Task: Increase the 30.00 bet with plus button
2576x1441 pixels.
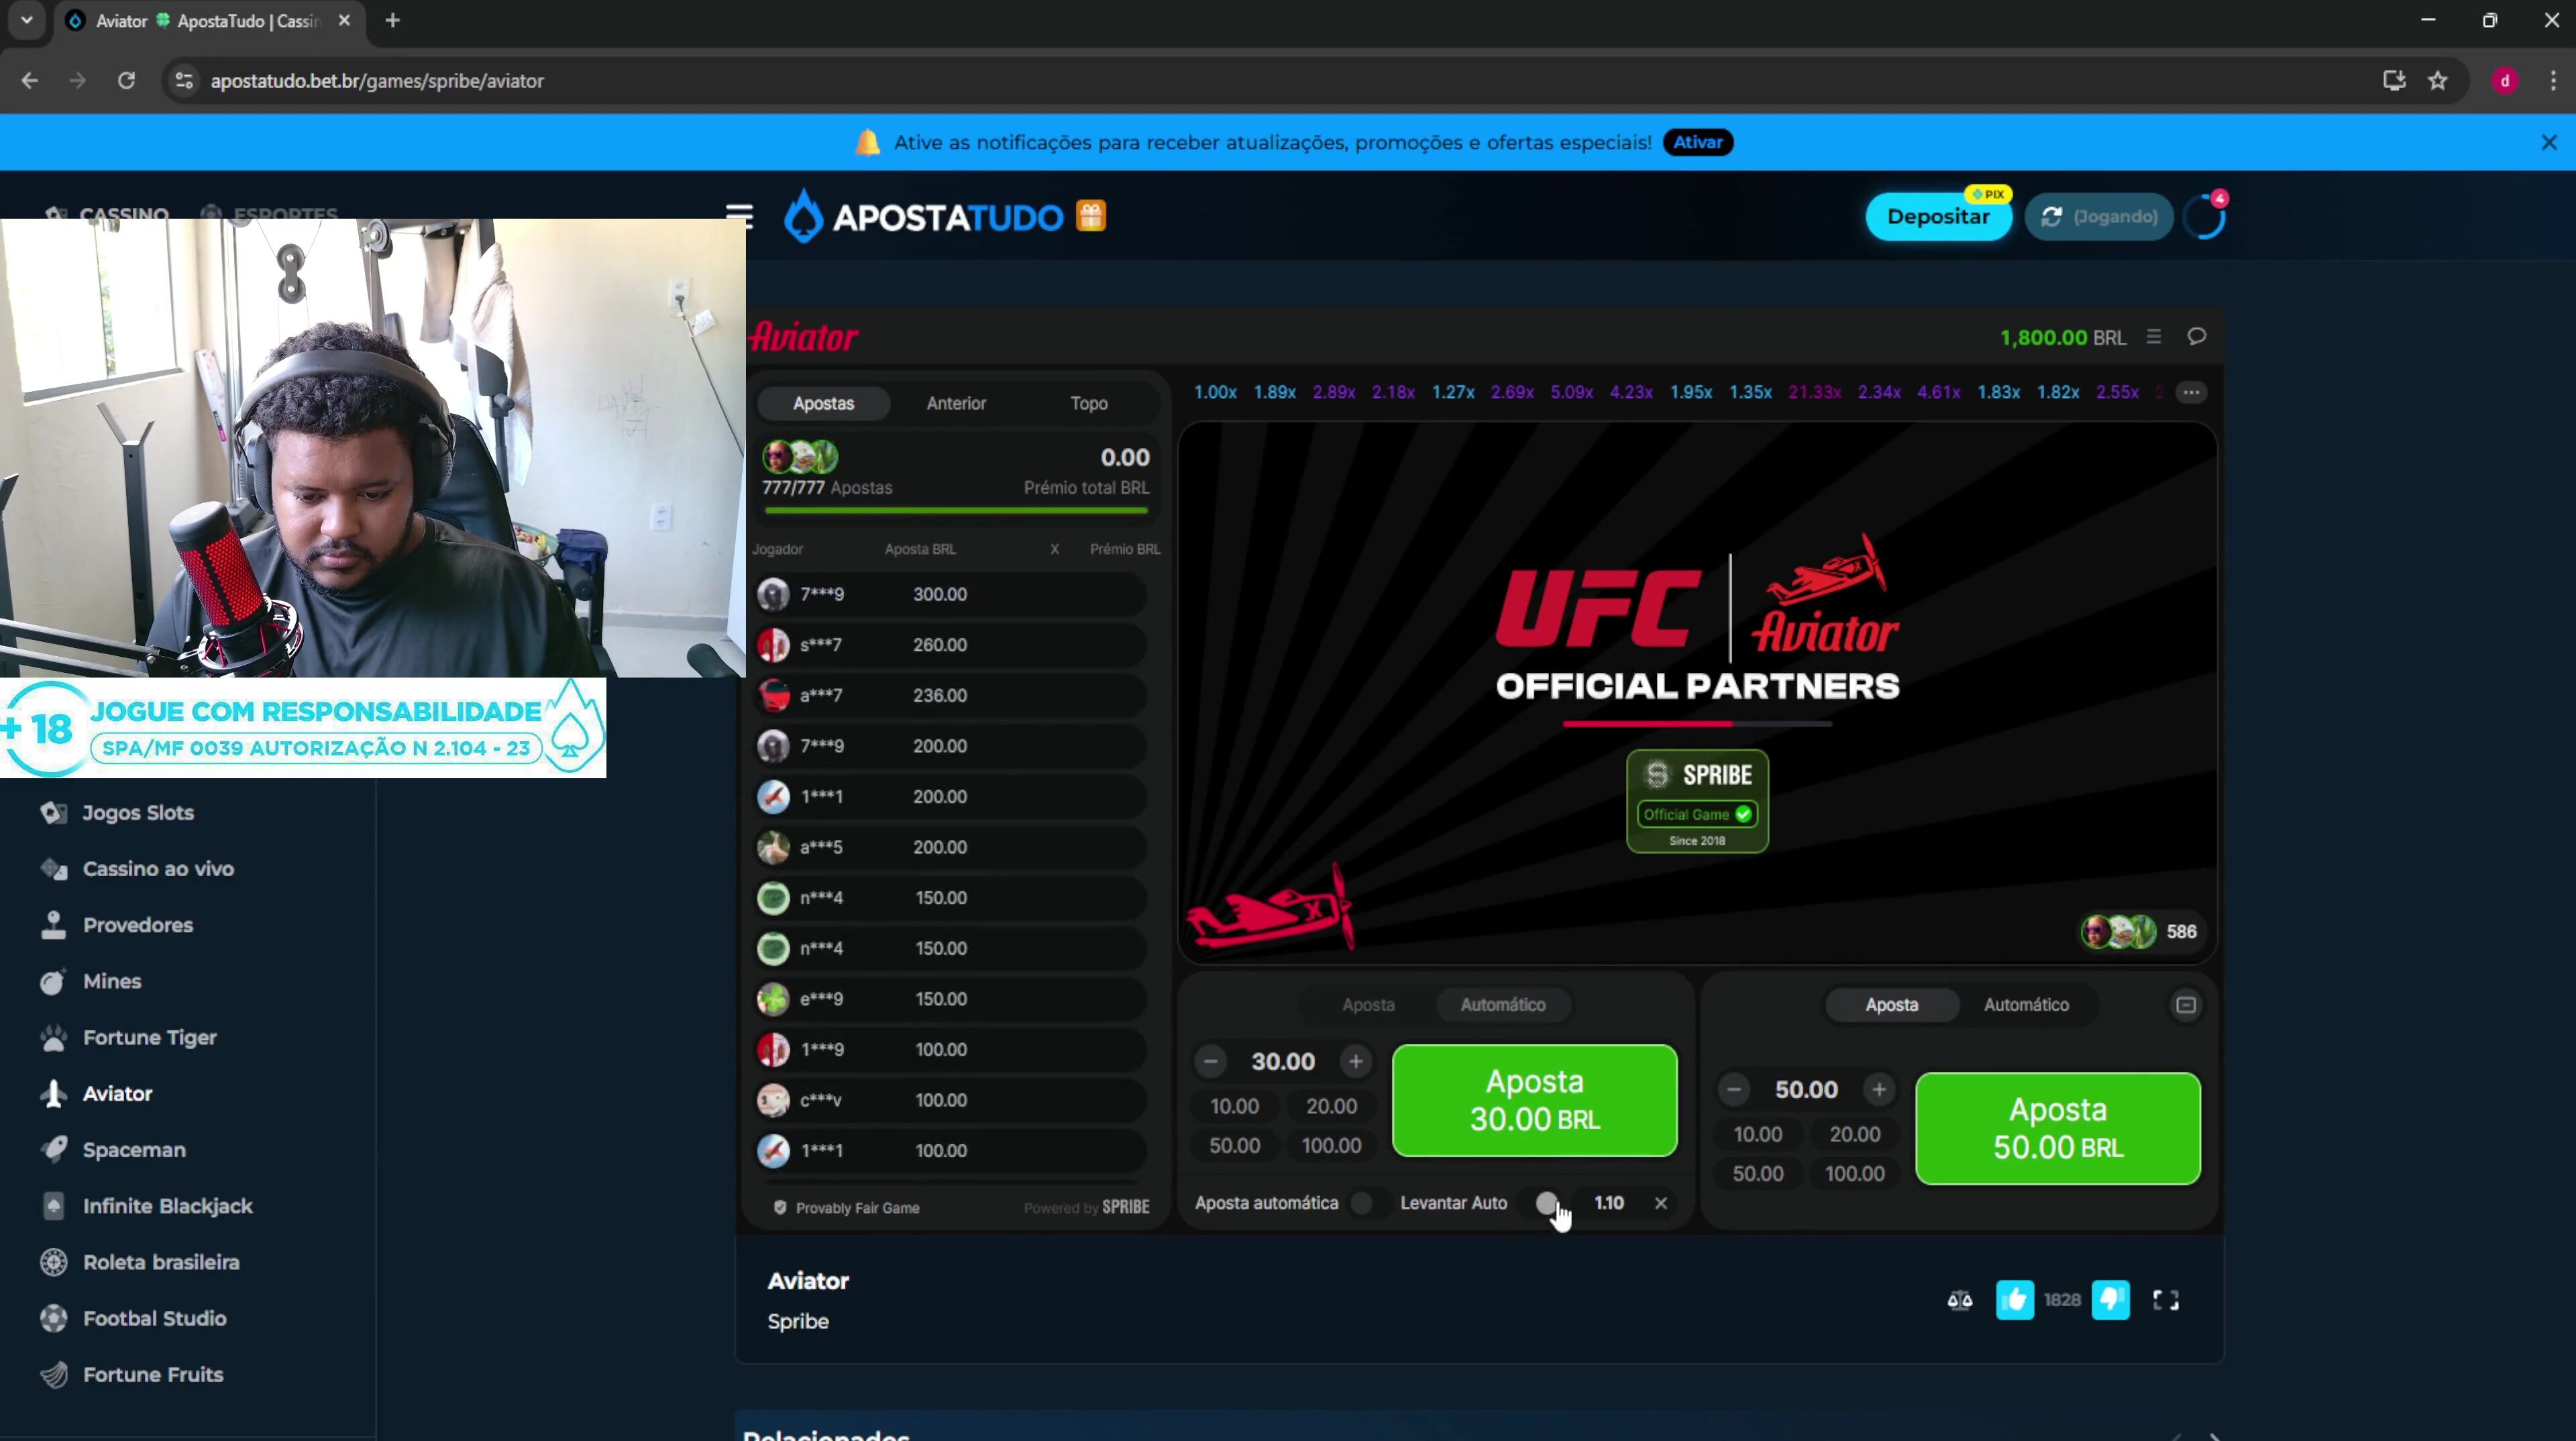Action: 1356,1061
